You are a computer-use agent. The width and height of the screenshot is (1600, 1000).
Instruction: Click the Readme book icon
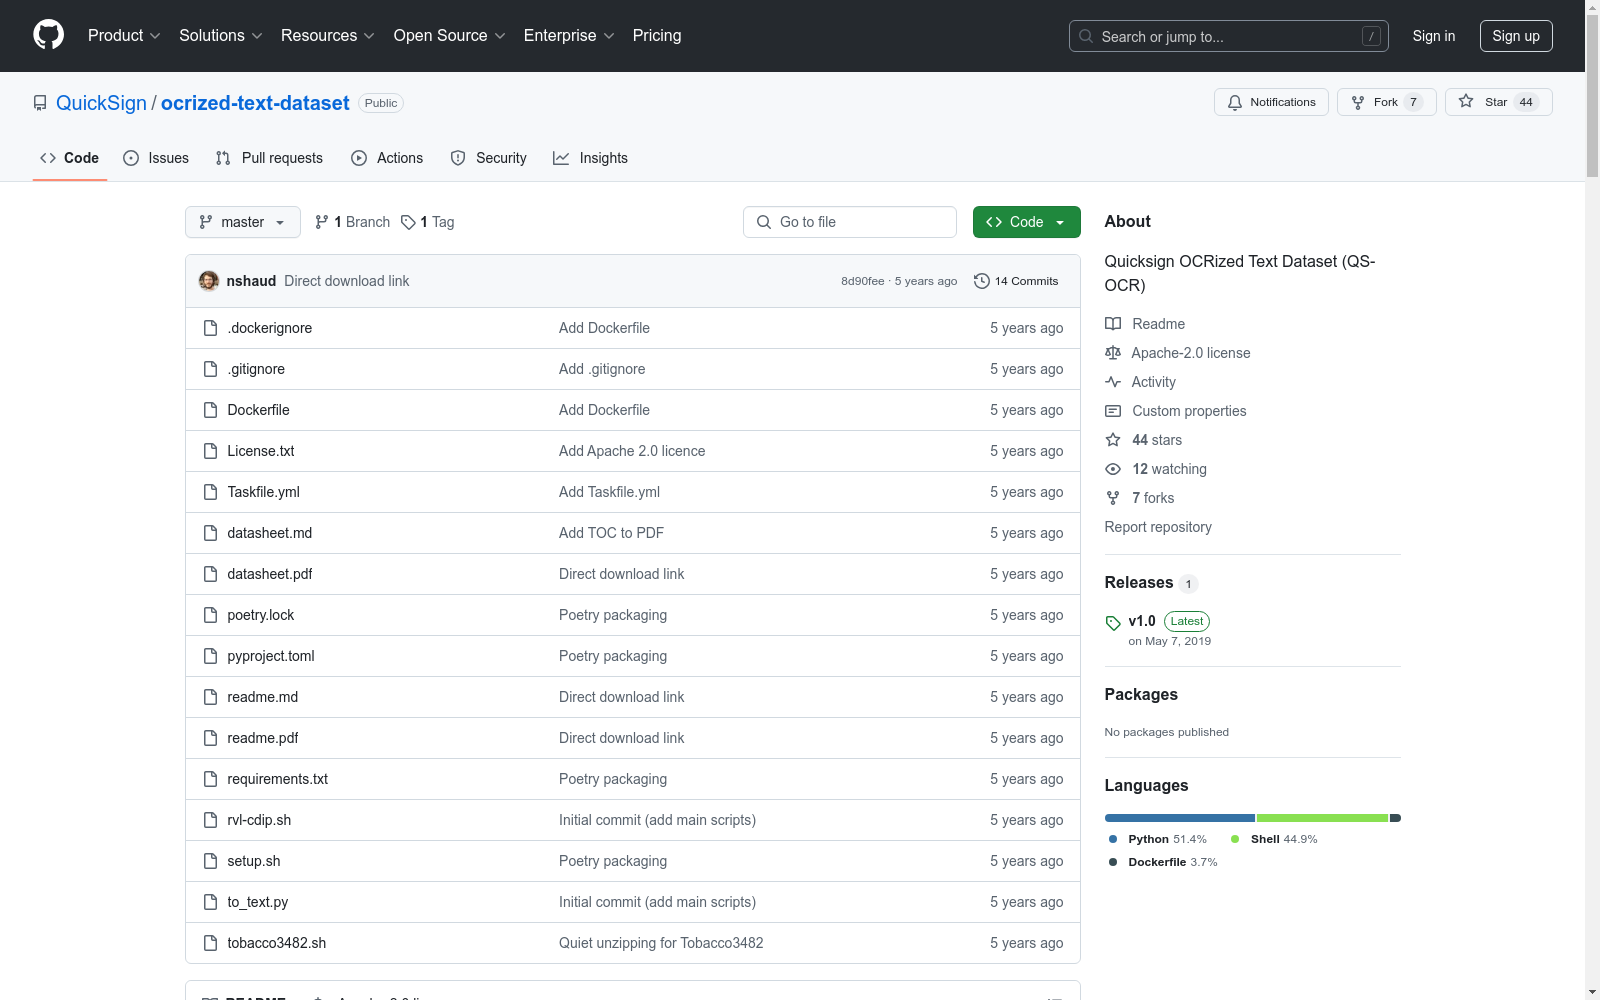[x=1113, y=324]
